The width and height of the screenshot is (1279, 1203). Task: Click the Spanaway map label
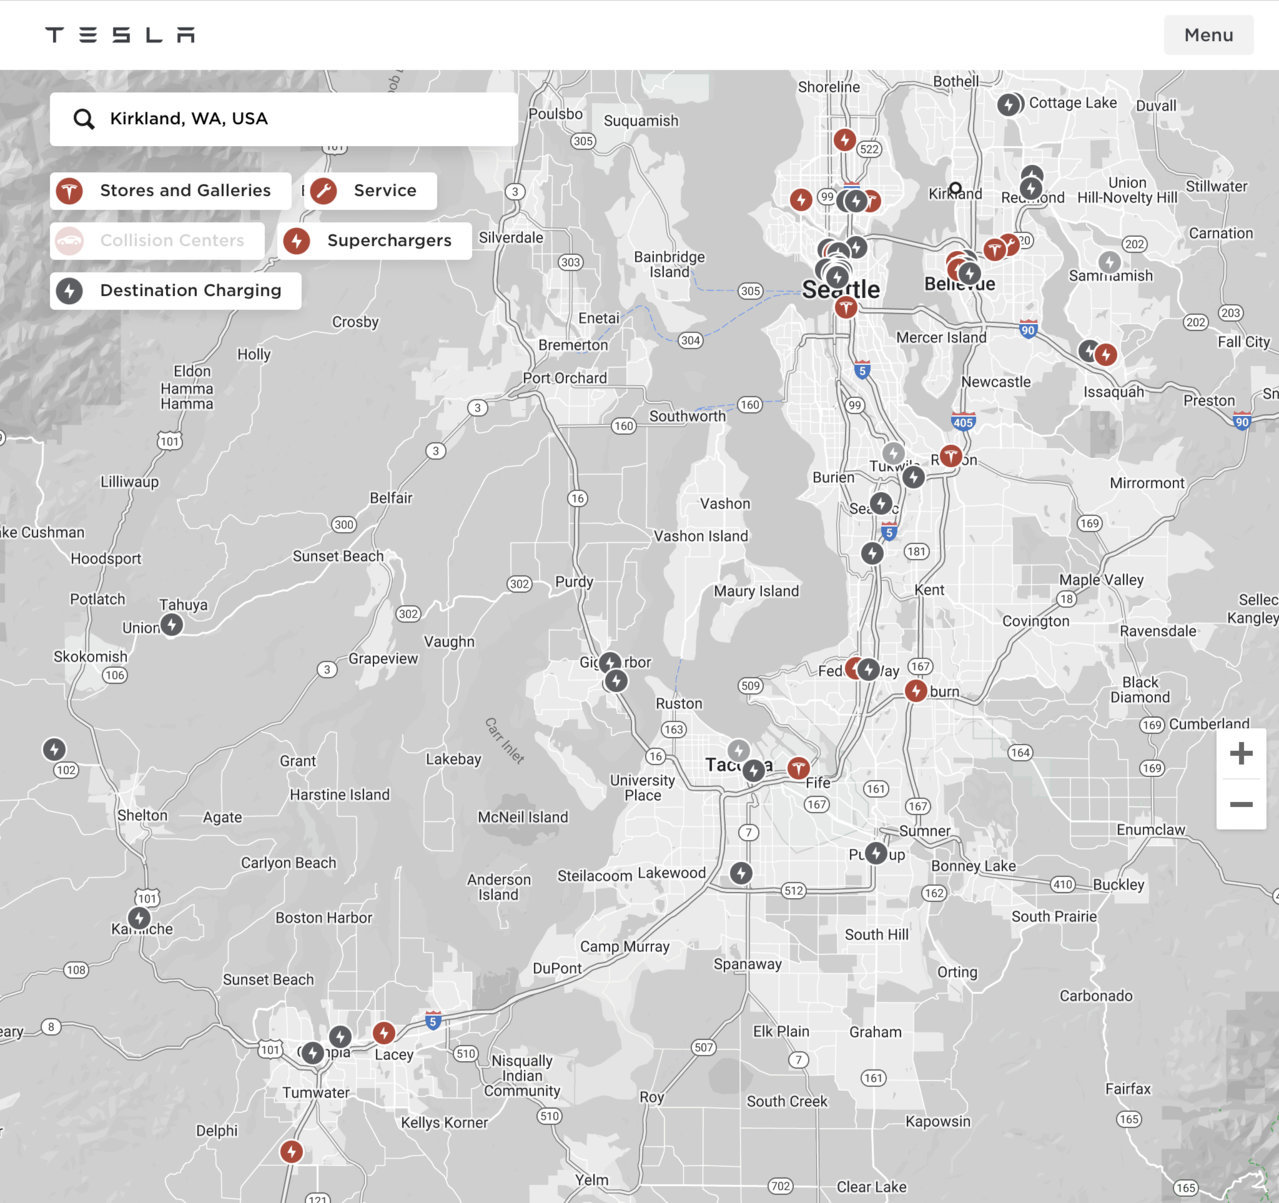coord(748,964)
